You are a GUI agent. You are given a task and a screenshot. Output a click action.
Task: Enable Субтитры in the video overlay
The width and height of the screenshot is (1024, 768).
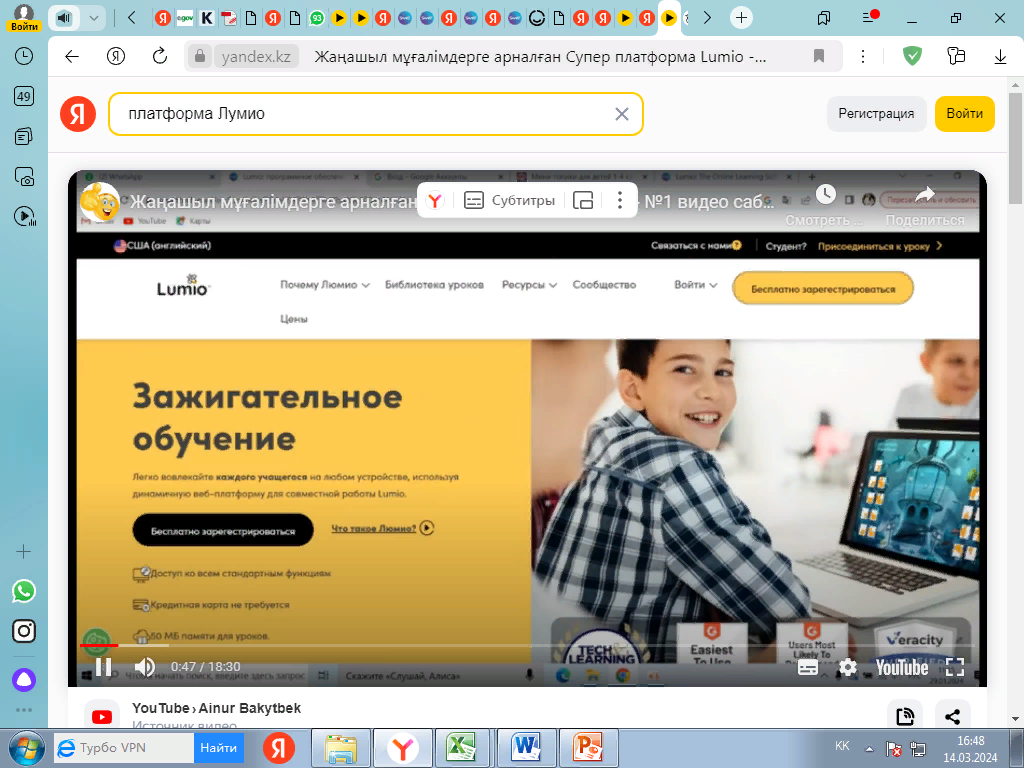(509, 200)
